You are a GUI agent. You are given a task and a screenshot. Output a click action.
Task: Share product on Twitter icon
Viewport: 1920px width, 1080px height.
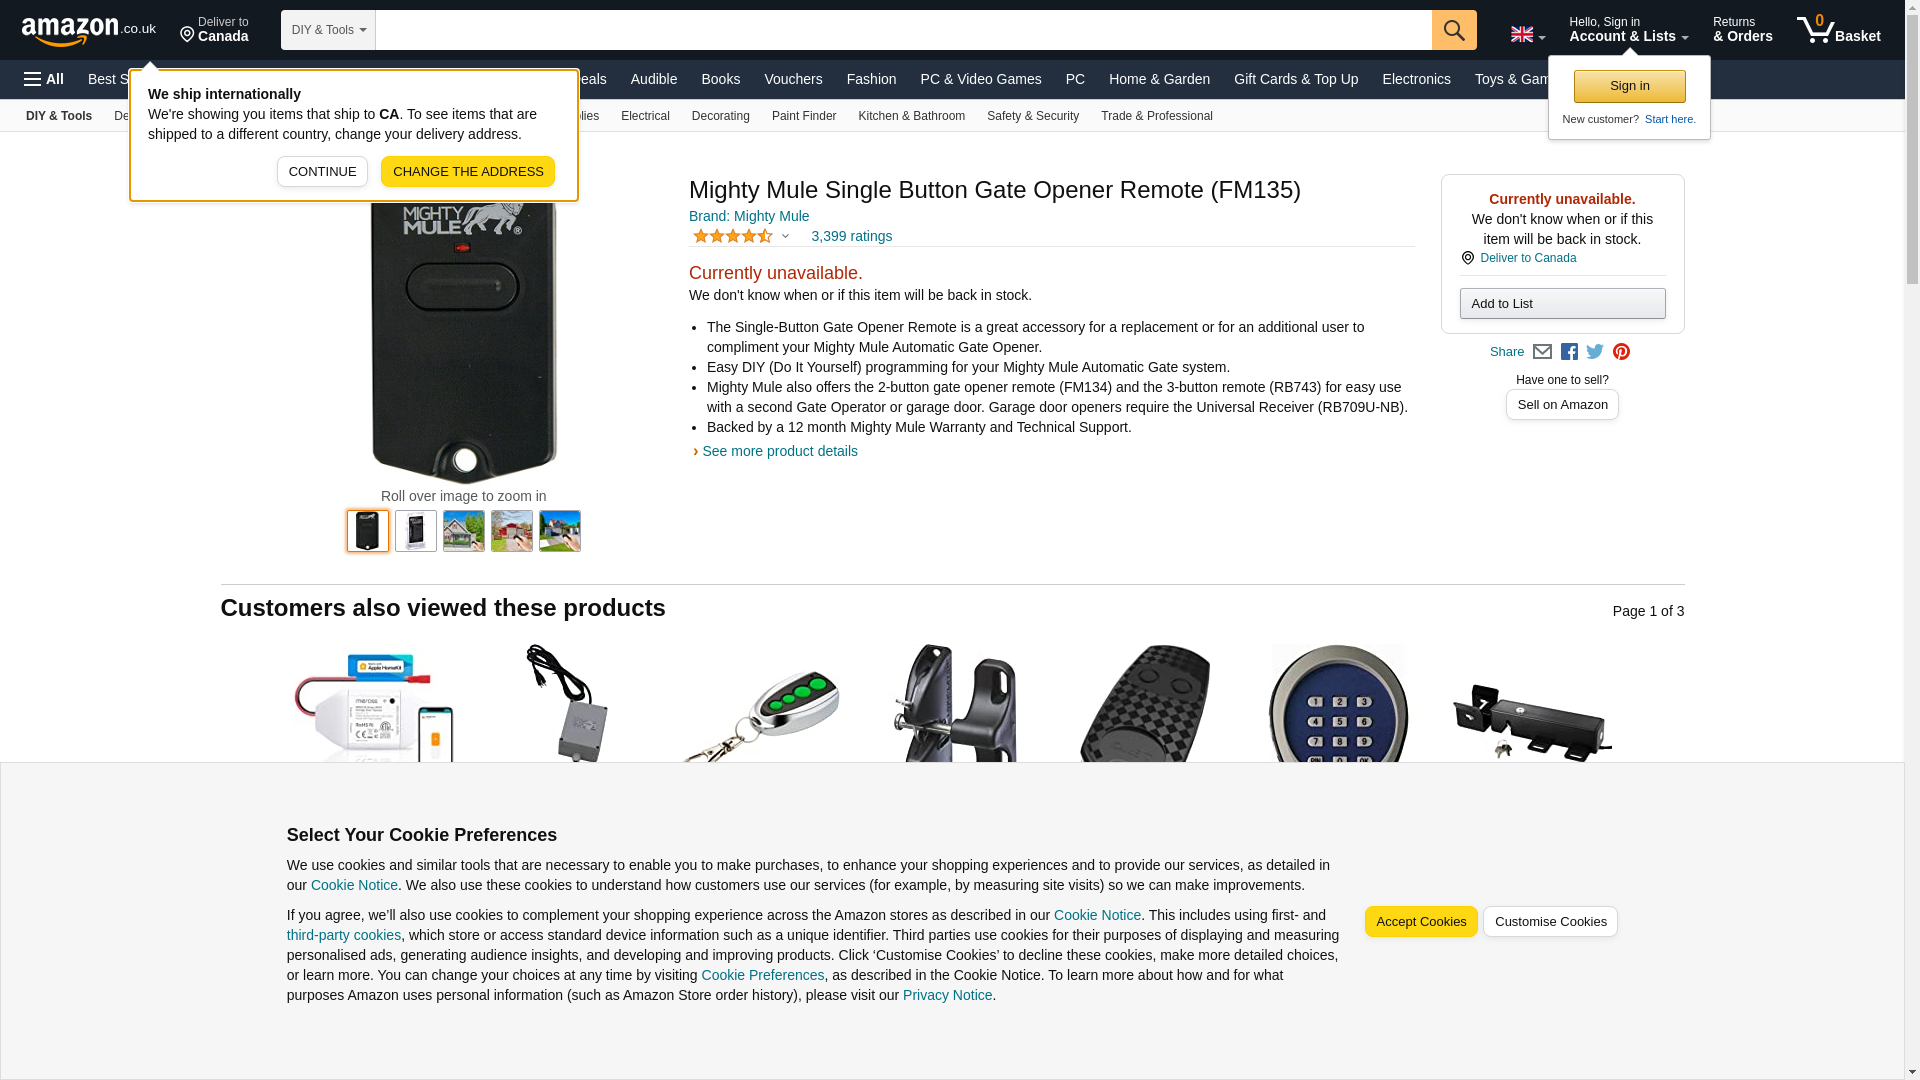point(1595,352)
